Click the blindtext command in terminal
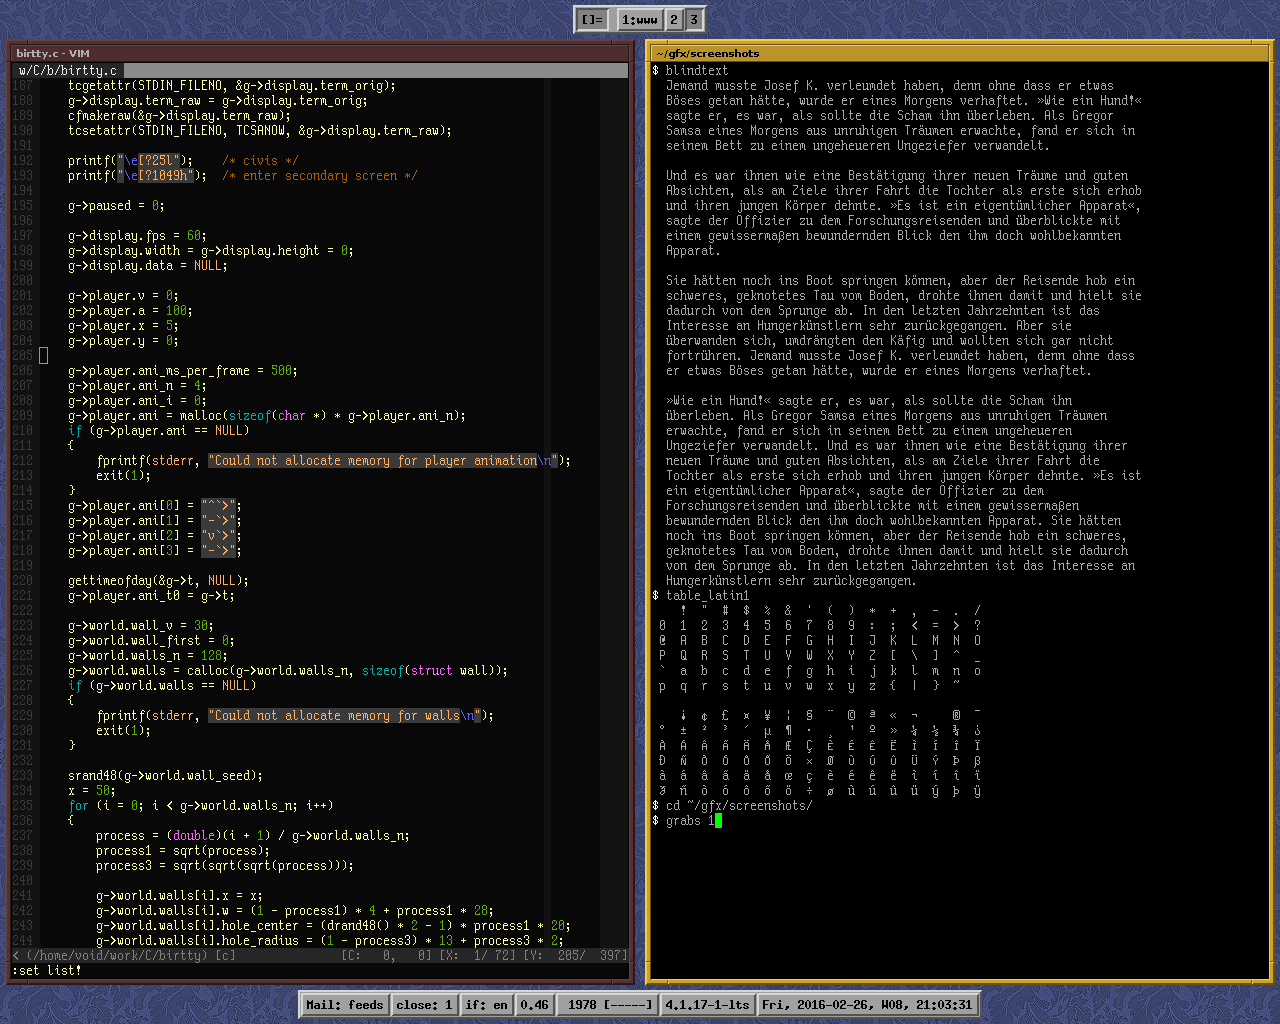This screenshot has width=1280, height=1024. click(697, 70)
